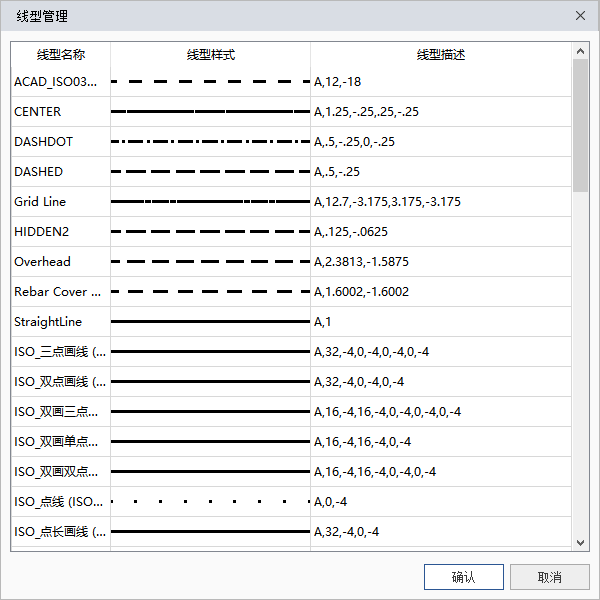Viewport: 600px width, 600px height.
Task: Click the scrollbar up arrow
Action: pyautogui.click(x=580, y=51)
